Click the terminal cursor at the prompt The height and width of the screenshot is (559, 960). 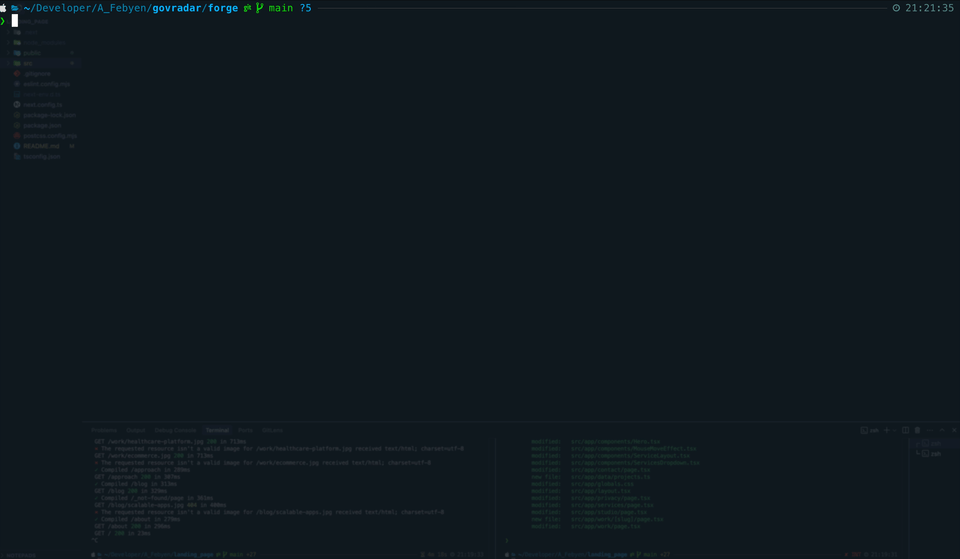[15, 21]
